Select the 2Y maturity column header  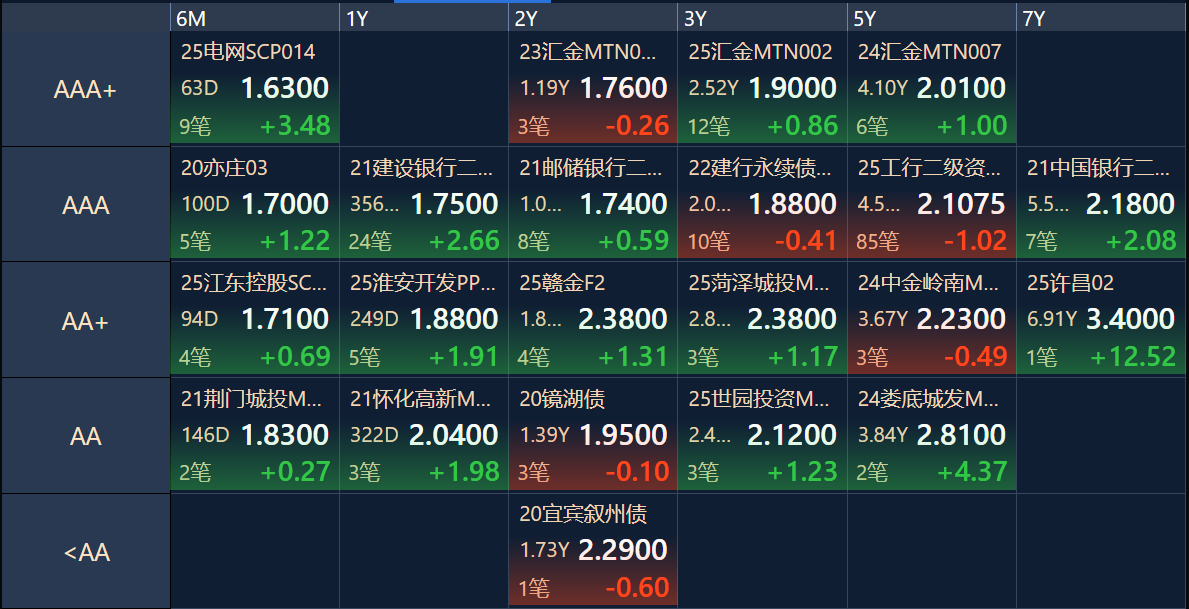click(x=593, y=18)
